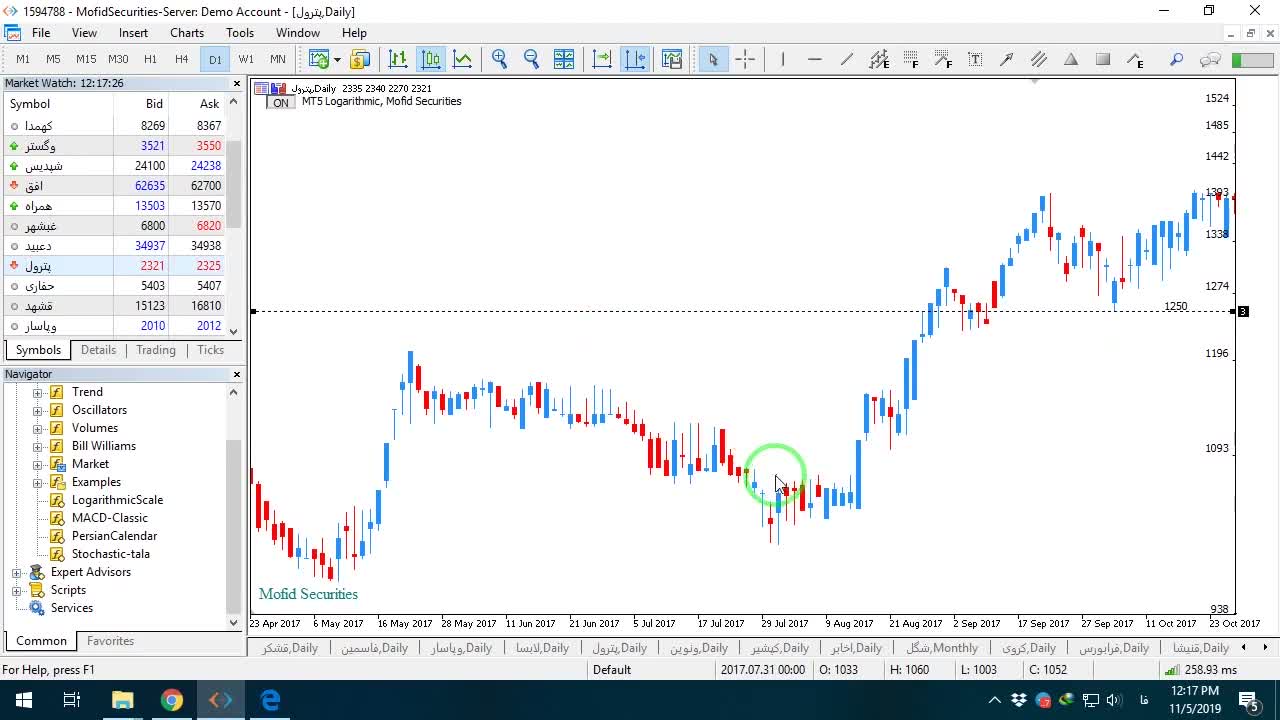Toggle chart shift from right border

tap(635, 59)
